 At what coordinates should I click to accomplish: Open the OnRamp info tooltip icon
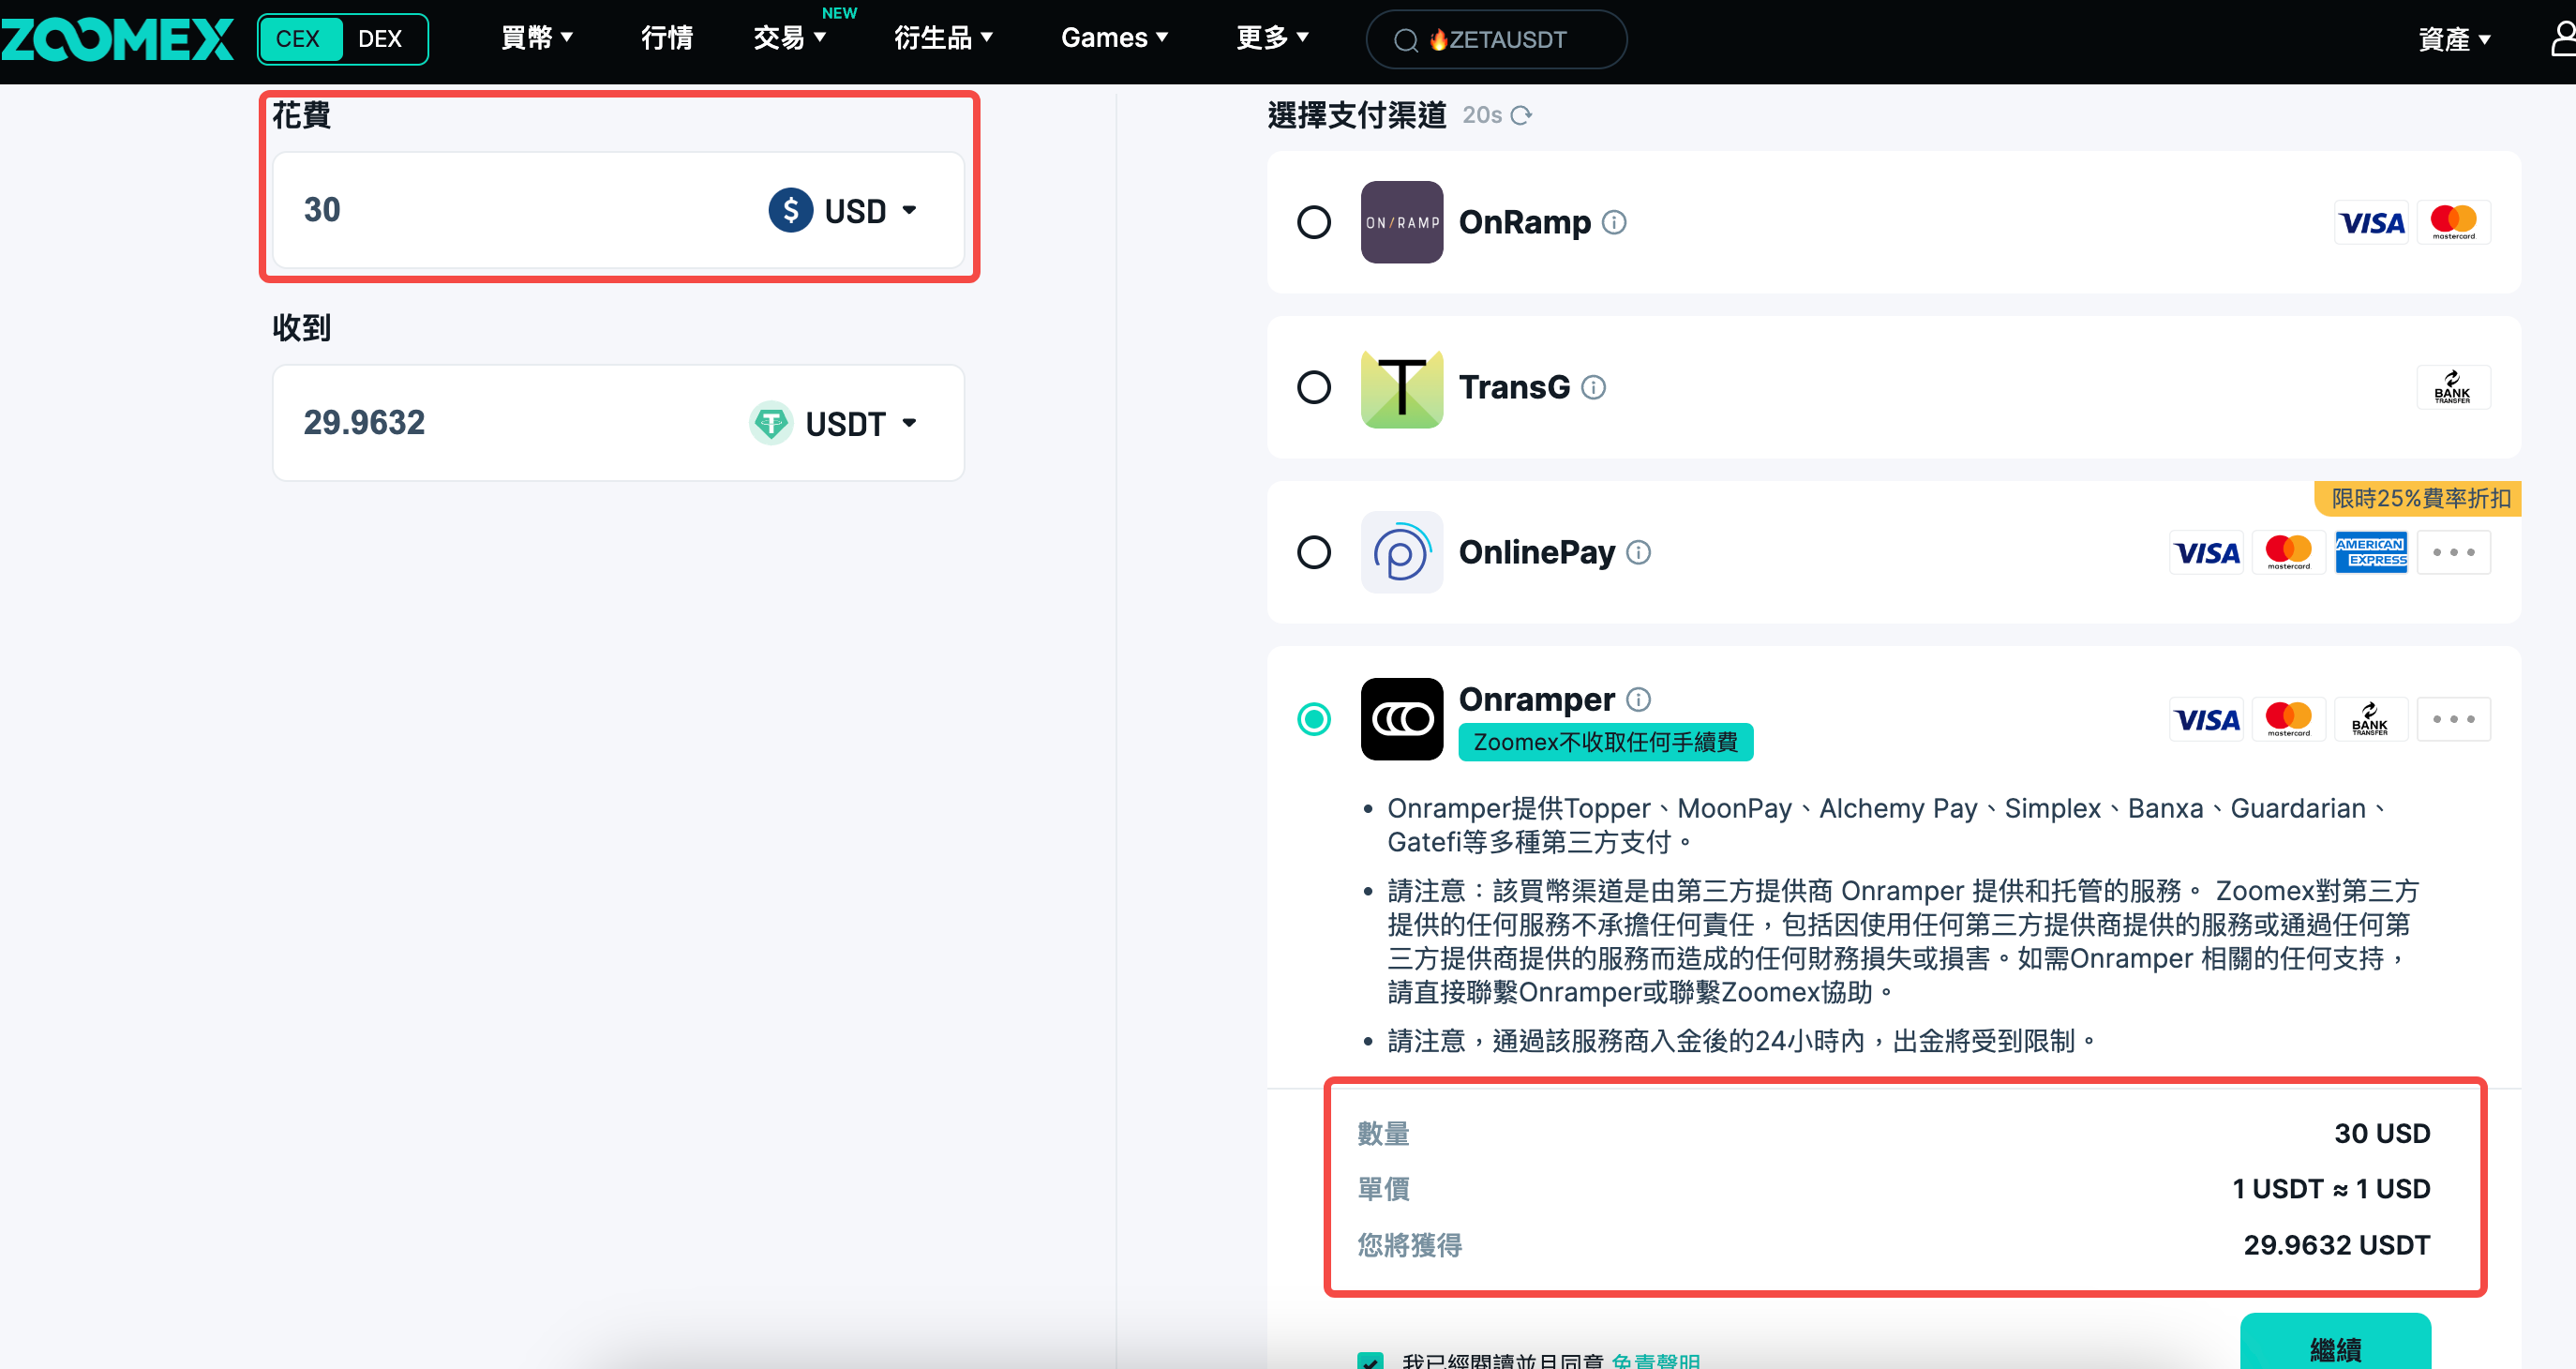tap(1614, 222)
